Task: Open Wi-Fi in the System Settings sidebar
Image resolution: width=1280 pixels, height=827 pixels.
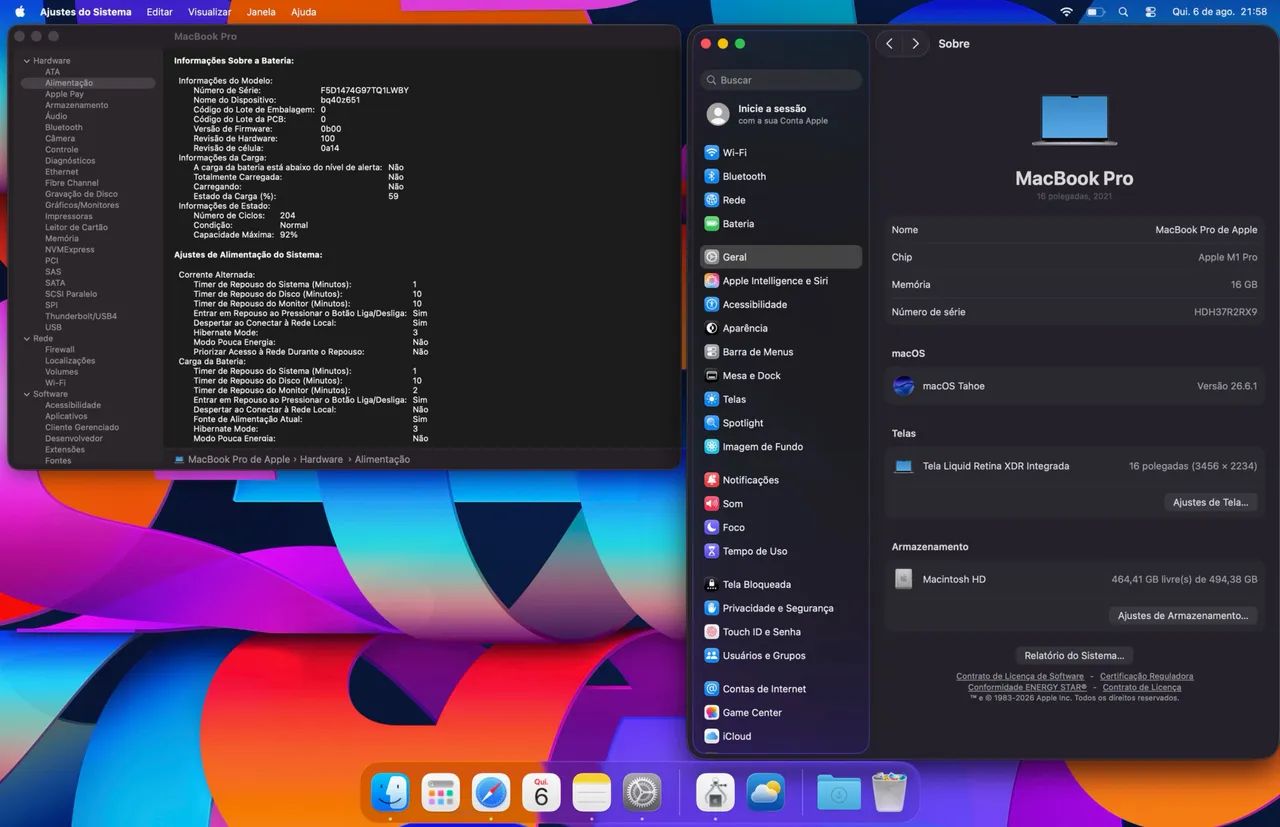Action: click(x=781, y=152)
